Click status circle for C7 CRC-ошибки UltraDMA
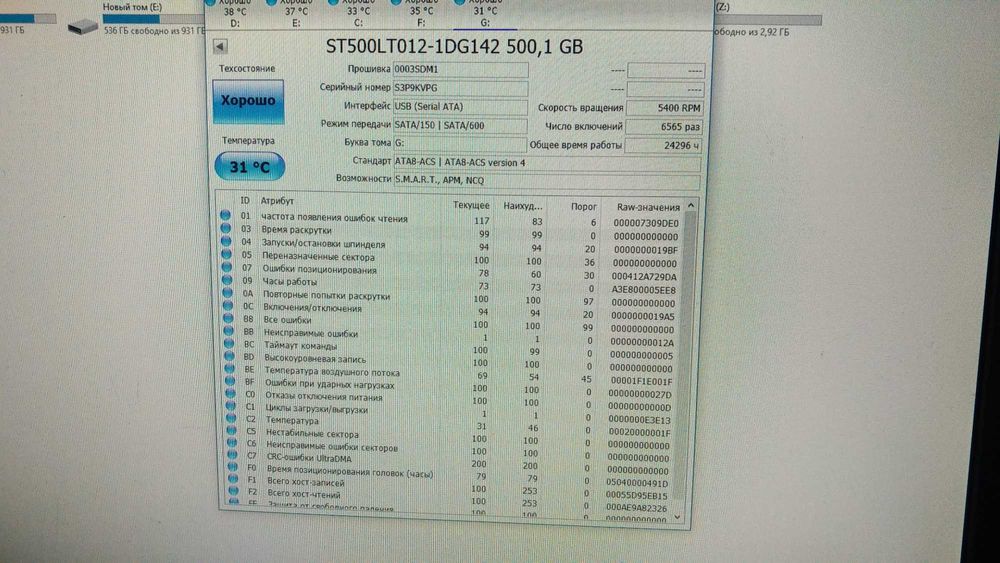1000x563 pixels. click(232, 455)
